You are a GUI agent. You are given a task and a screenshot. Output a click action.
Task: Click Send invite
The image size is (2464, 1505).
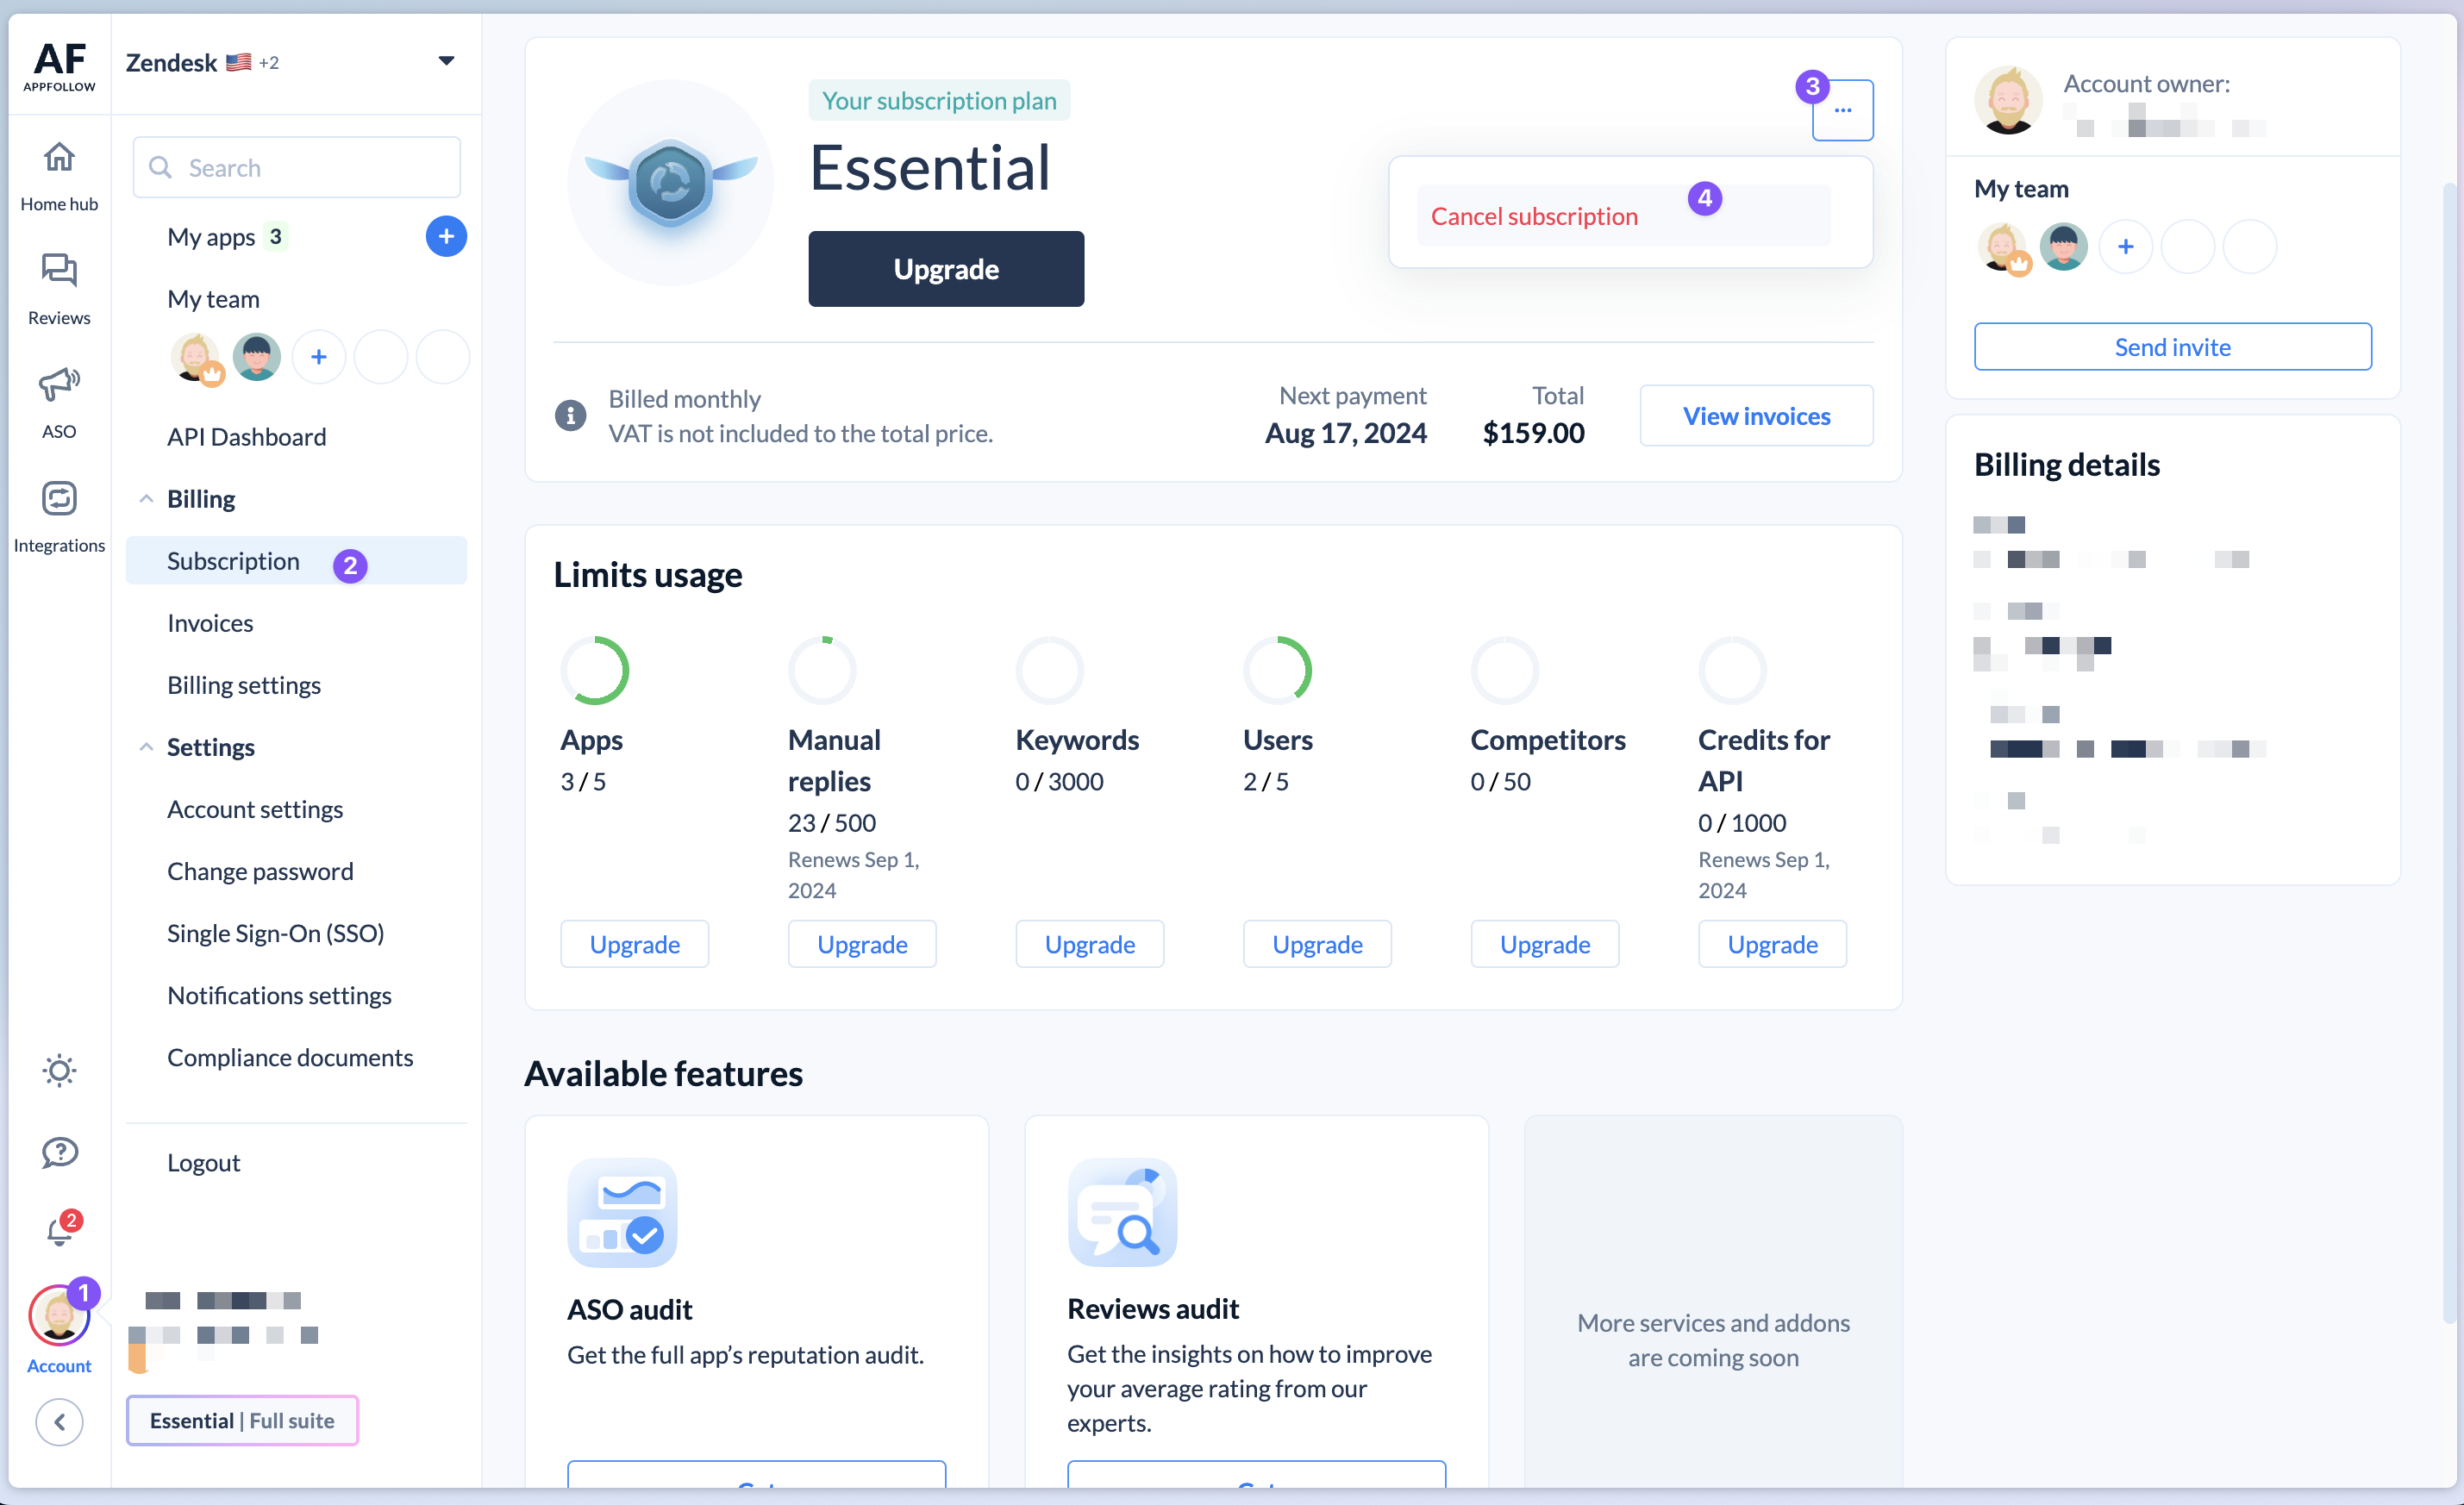coord(2173,347)
